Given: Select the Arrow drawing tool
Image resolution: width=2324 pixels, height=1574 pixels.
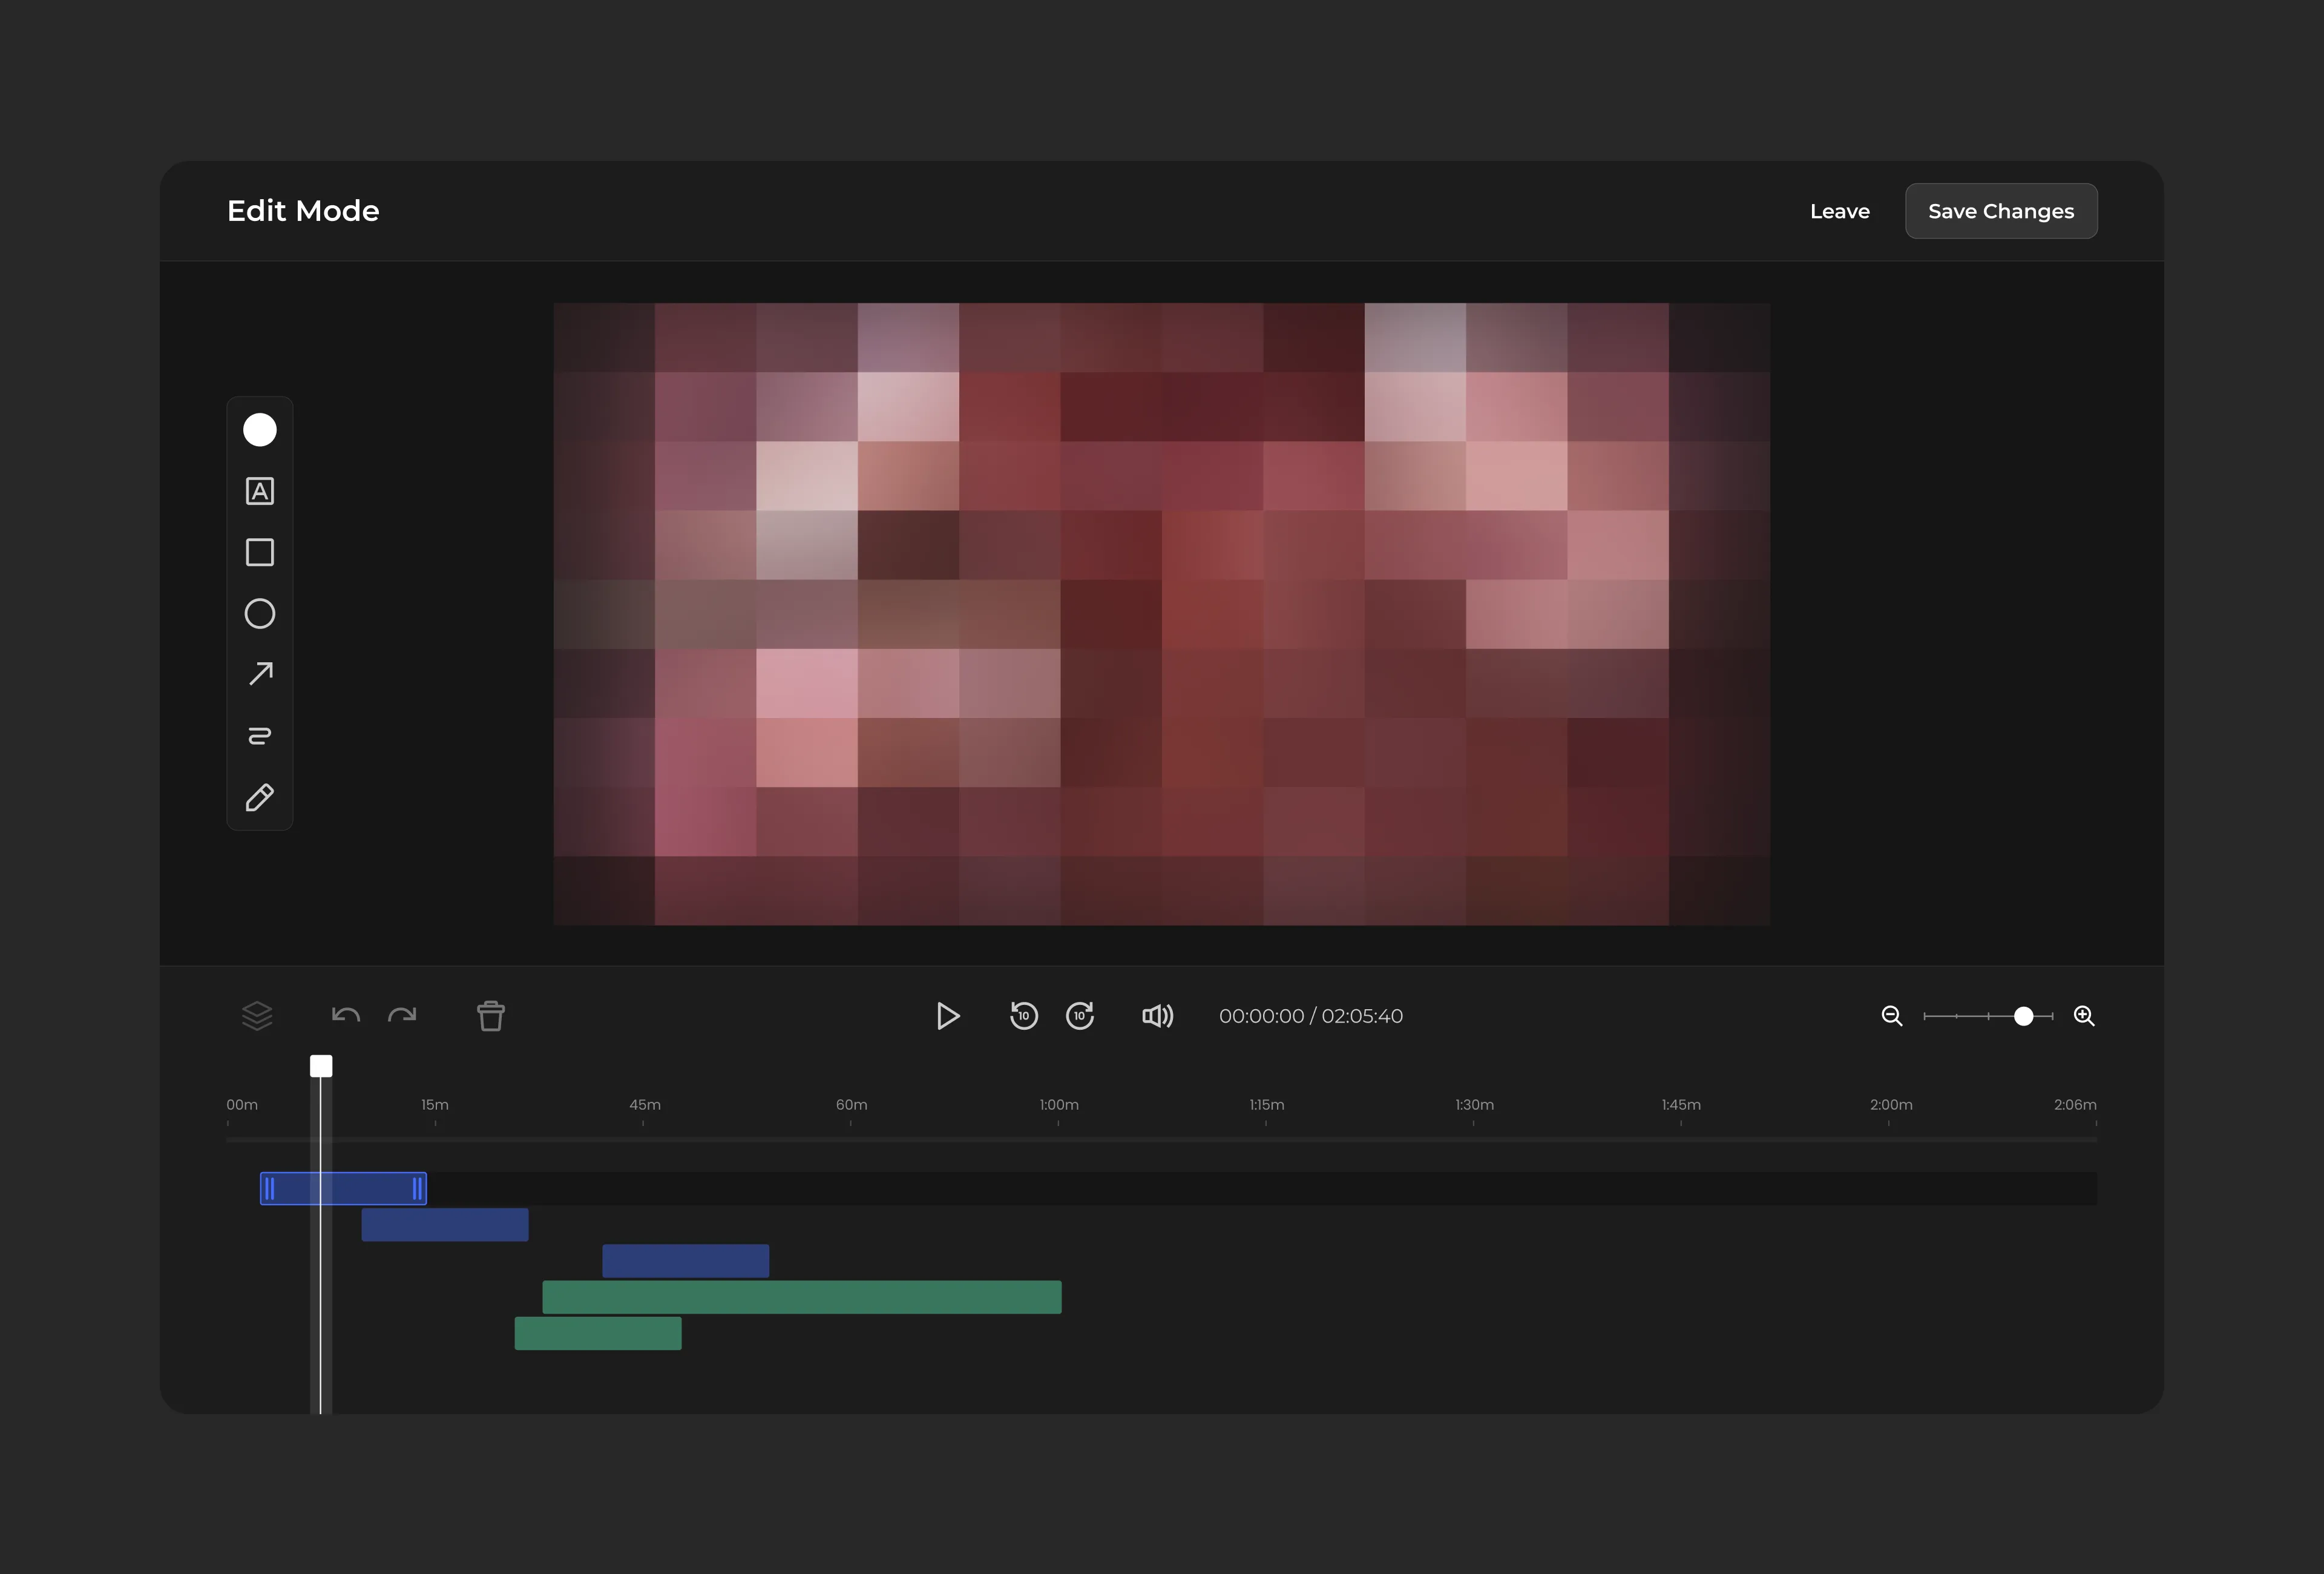Looking at the screenshot, I should pos(260,675).
